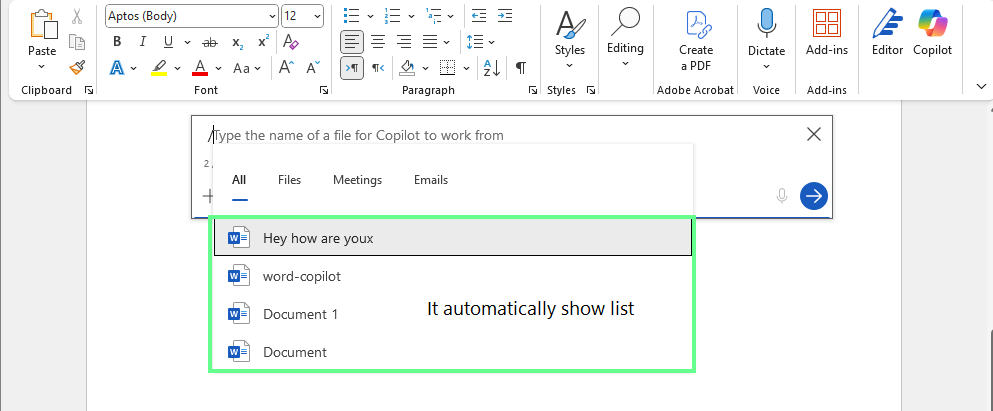Screen dimensions: 993x411
Task: Click the microphone icon in Copilot box
Action: coord(782,196)
